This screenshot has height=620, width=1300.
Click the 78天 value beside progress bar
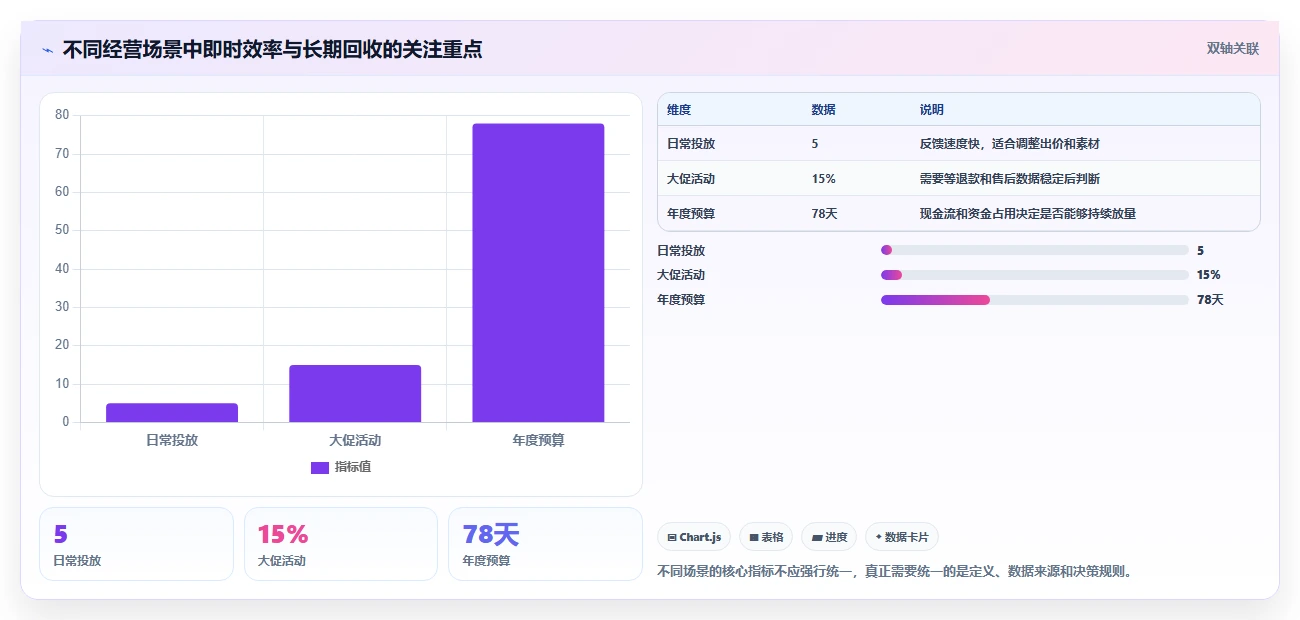(x=1210, y=300)
